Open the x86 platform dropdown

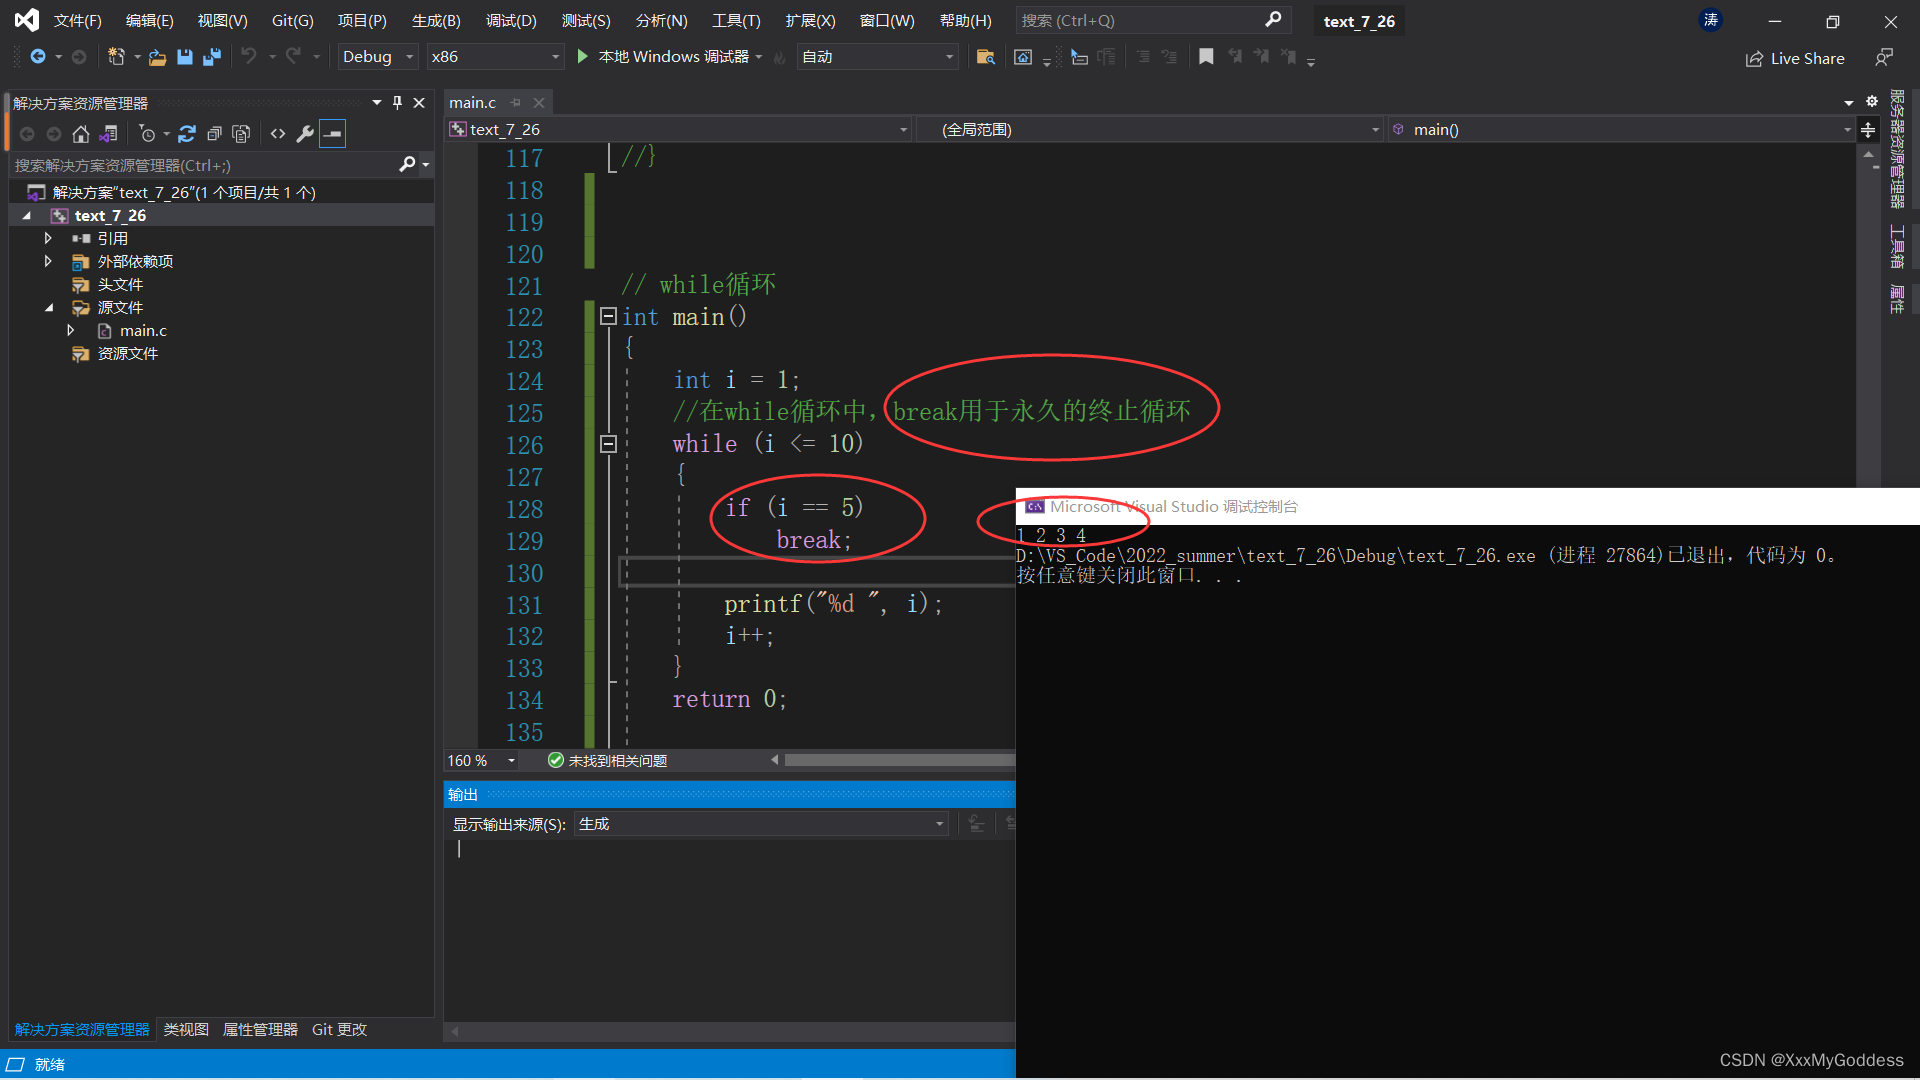click(495, 57)
